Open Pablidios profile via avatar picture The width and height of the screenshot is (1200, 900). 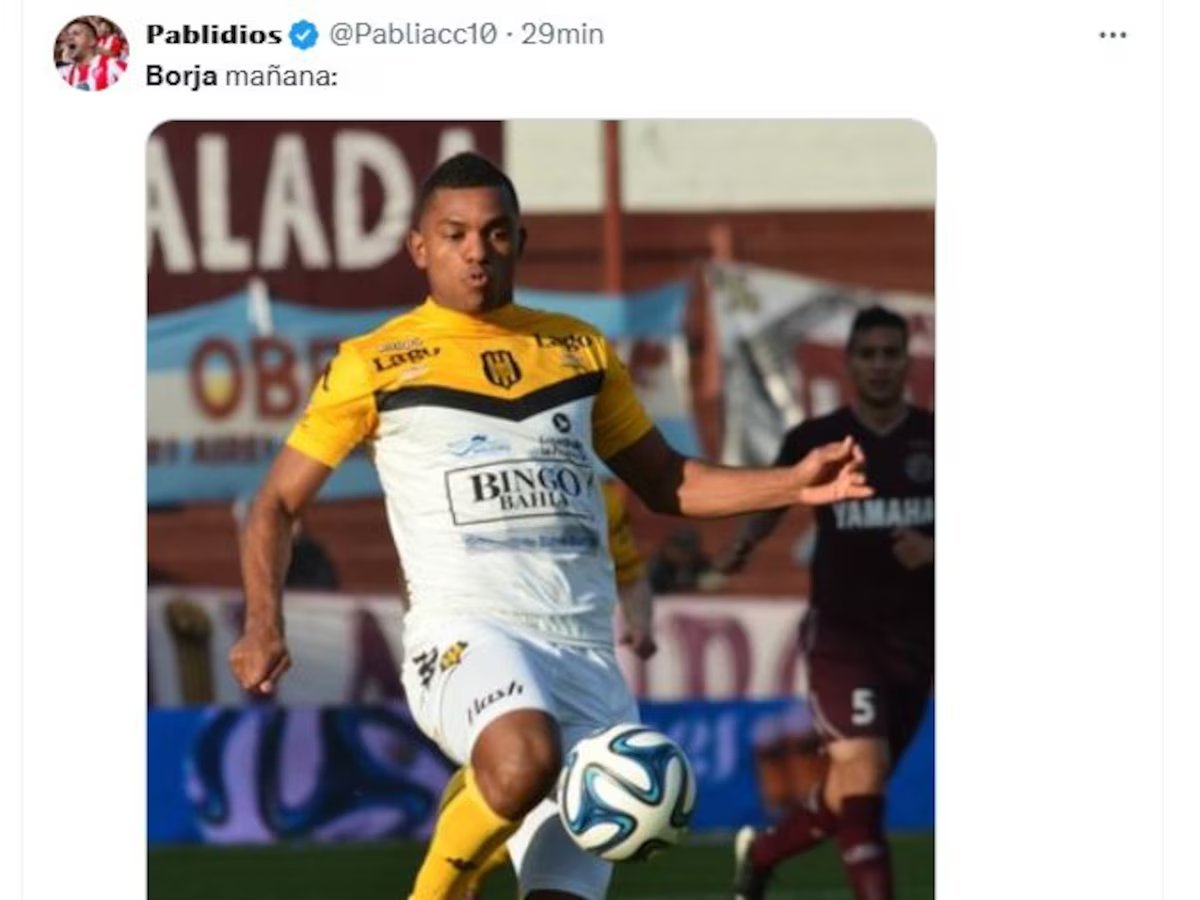(x=91, y=53)
